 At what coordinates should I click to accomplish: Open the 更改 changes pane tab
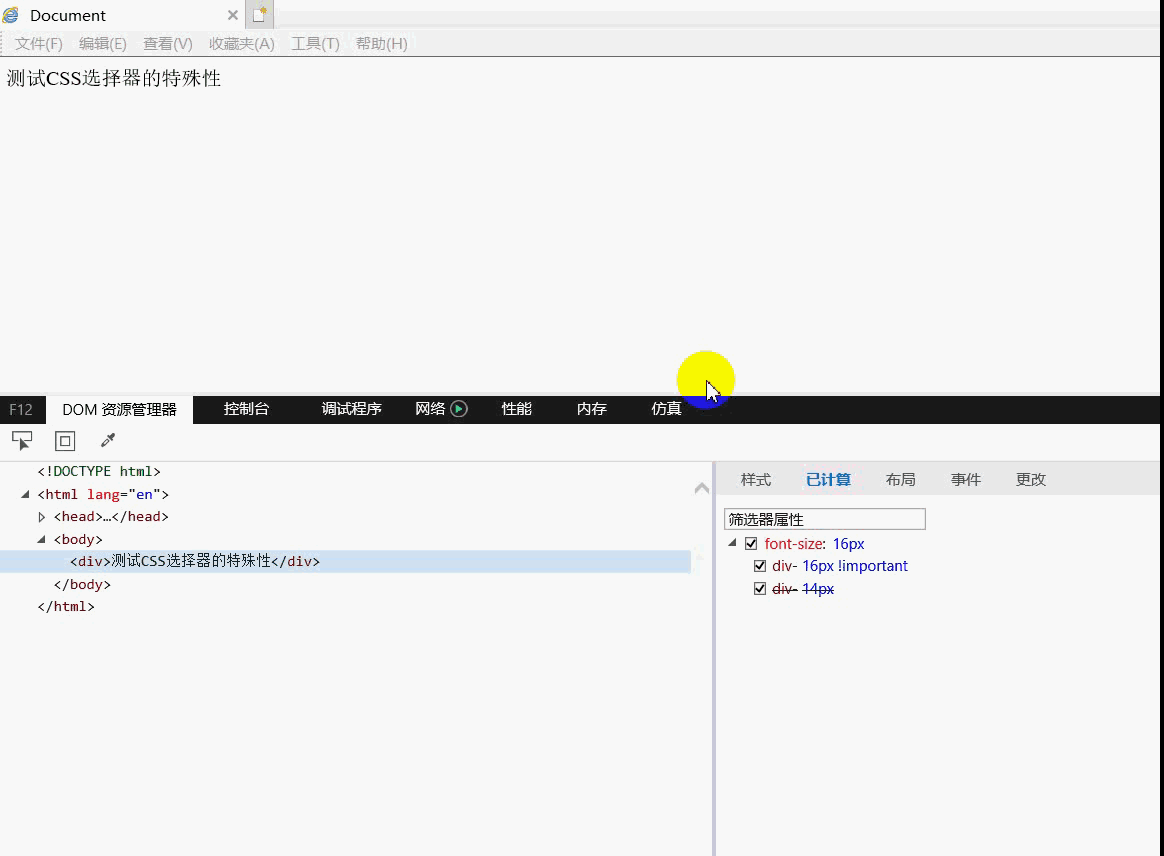pyautogui.click(x=1031, y=480)
